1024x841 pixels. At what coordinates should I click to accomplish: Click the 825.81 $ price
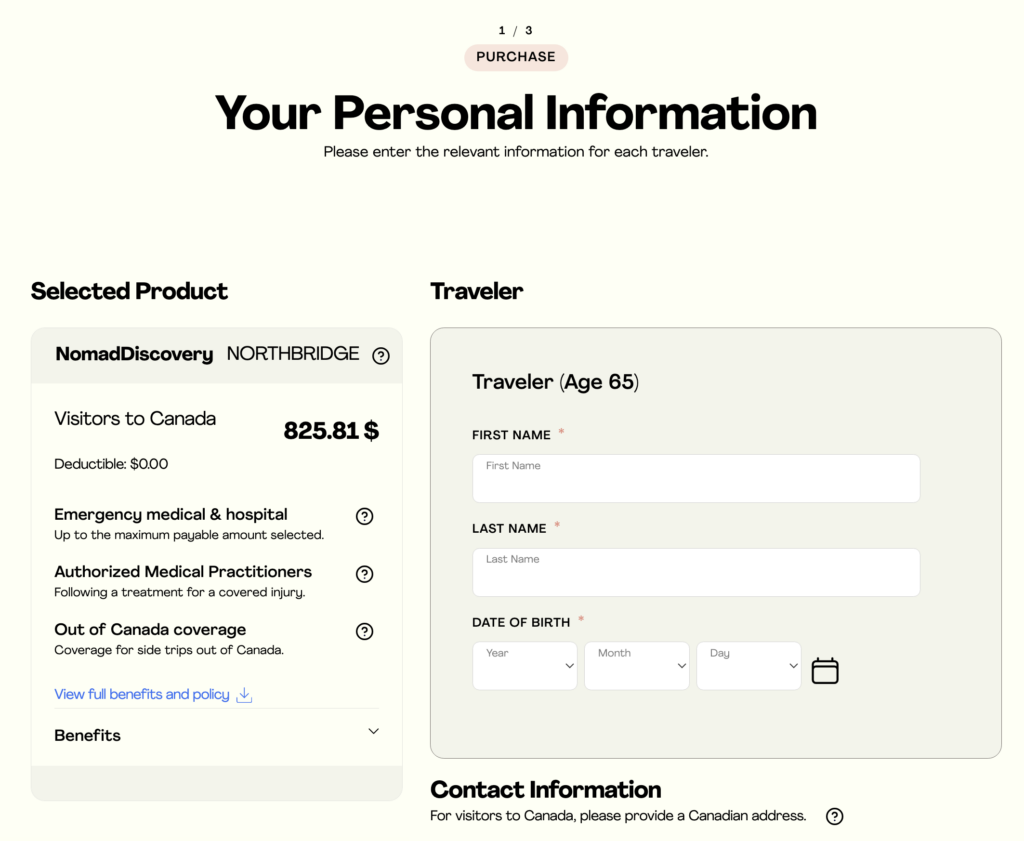pyautogui.click(x=331, y=431)
